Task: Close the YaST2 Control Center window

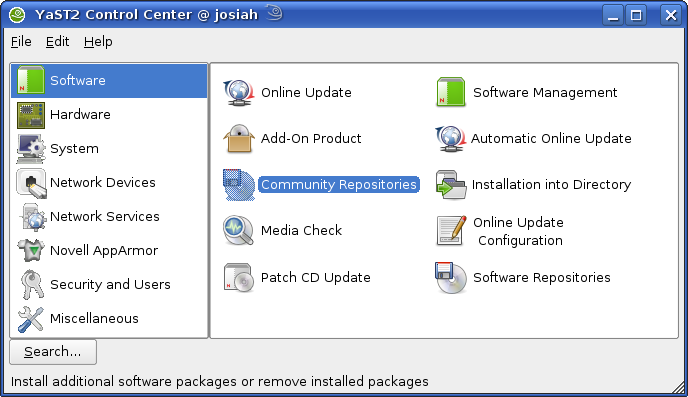Action: pos(671,16)
